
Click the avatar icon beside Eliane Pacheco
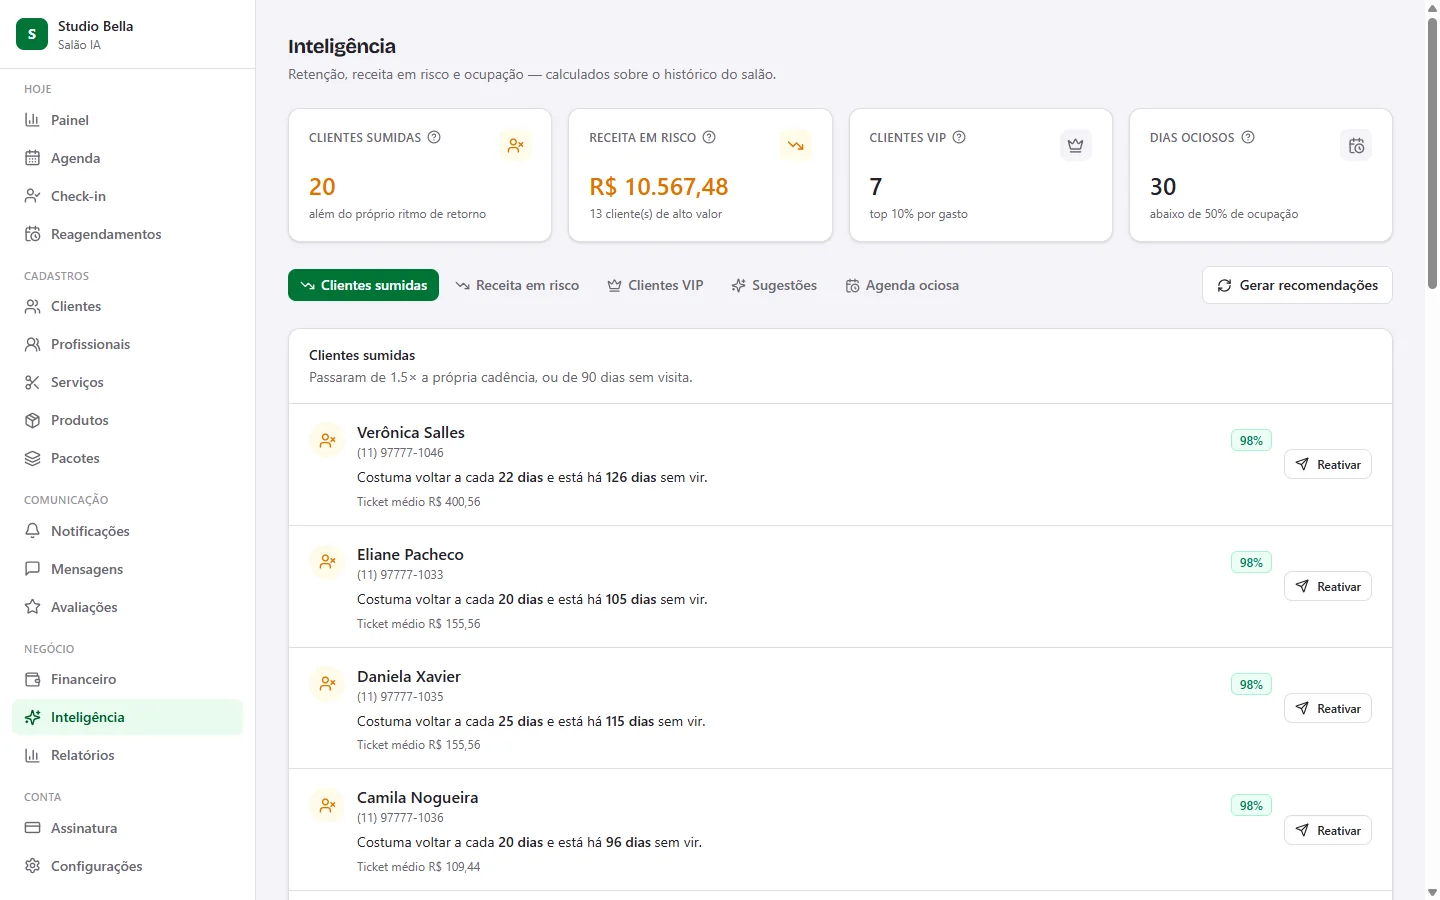[x=327, y=562]
